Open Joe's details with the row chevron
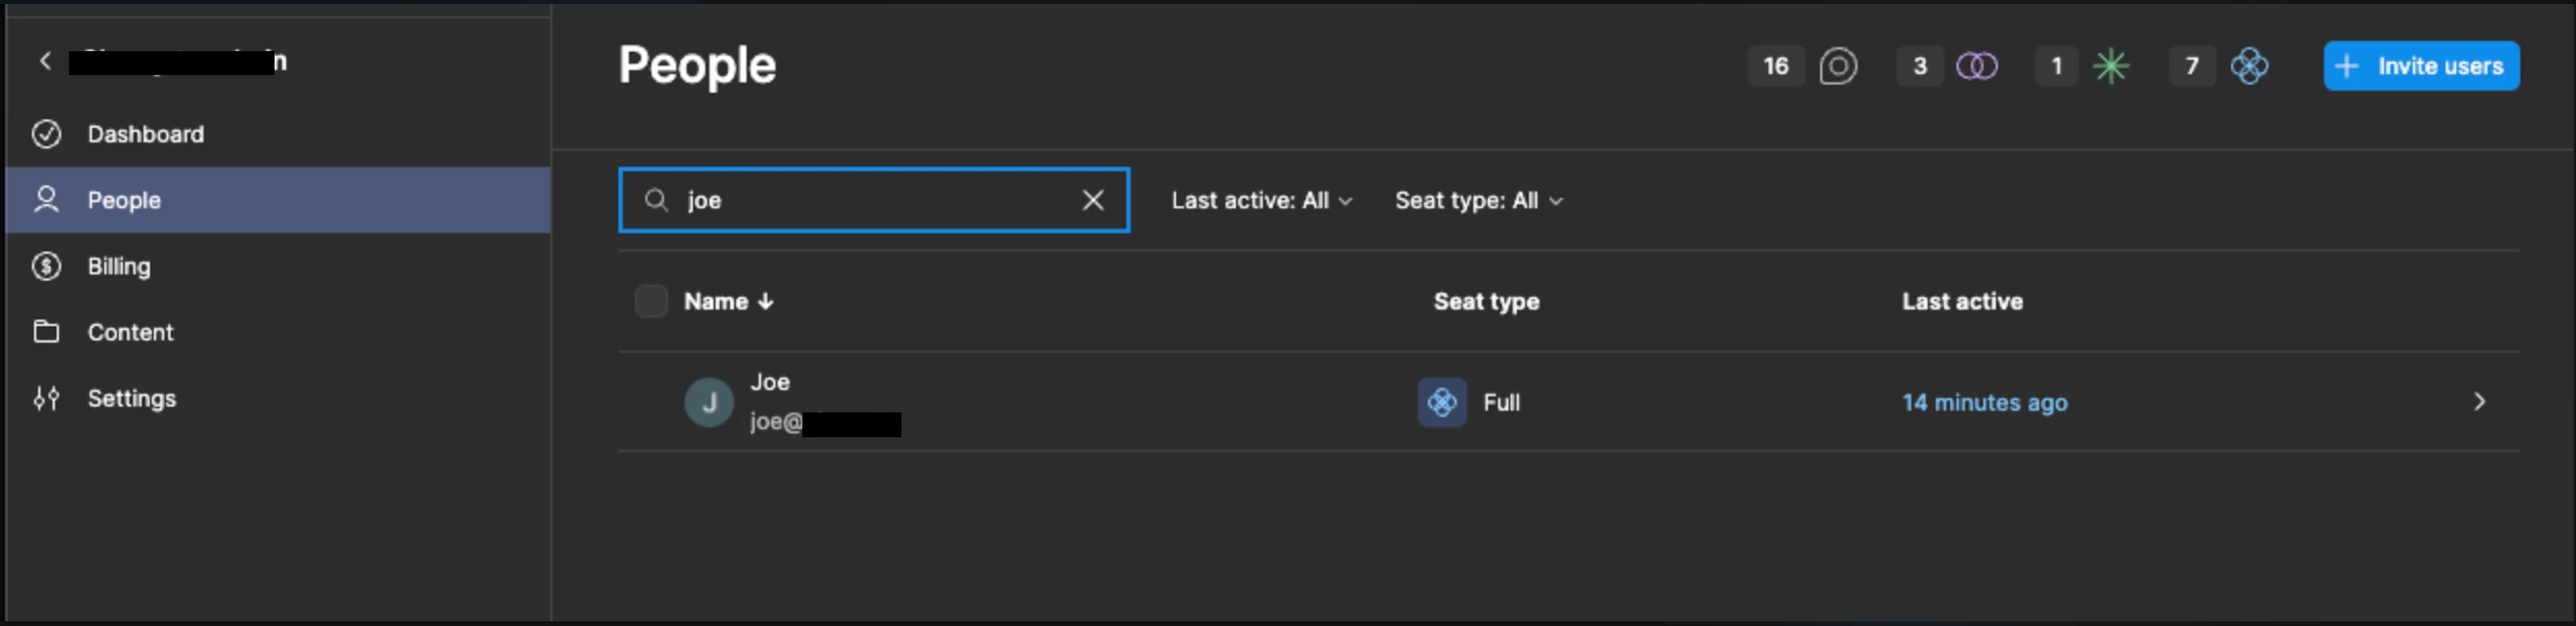 point(2479,402)
